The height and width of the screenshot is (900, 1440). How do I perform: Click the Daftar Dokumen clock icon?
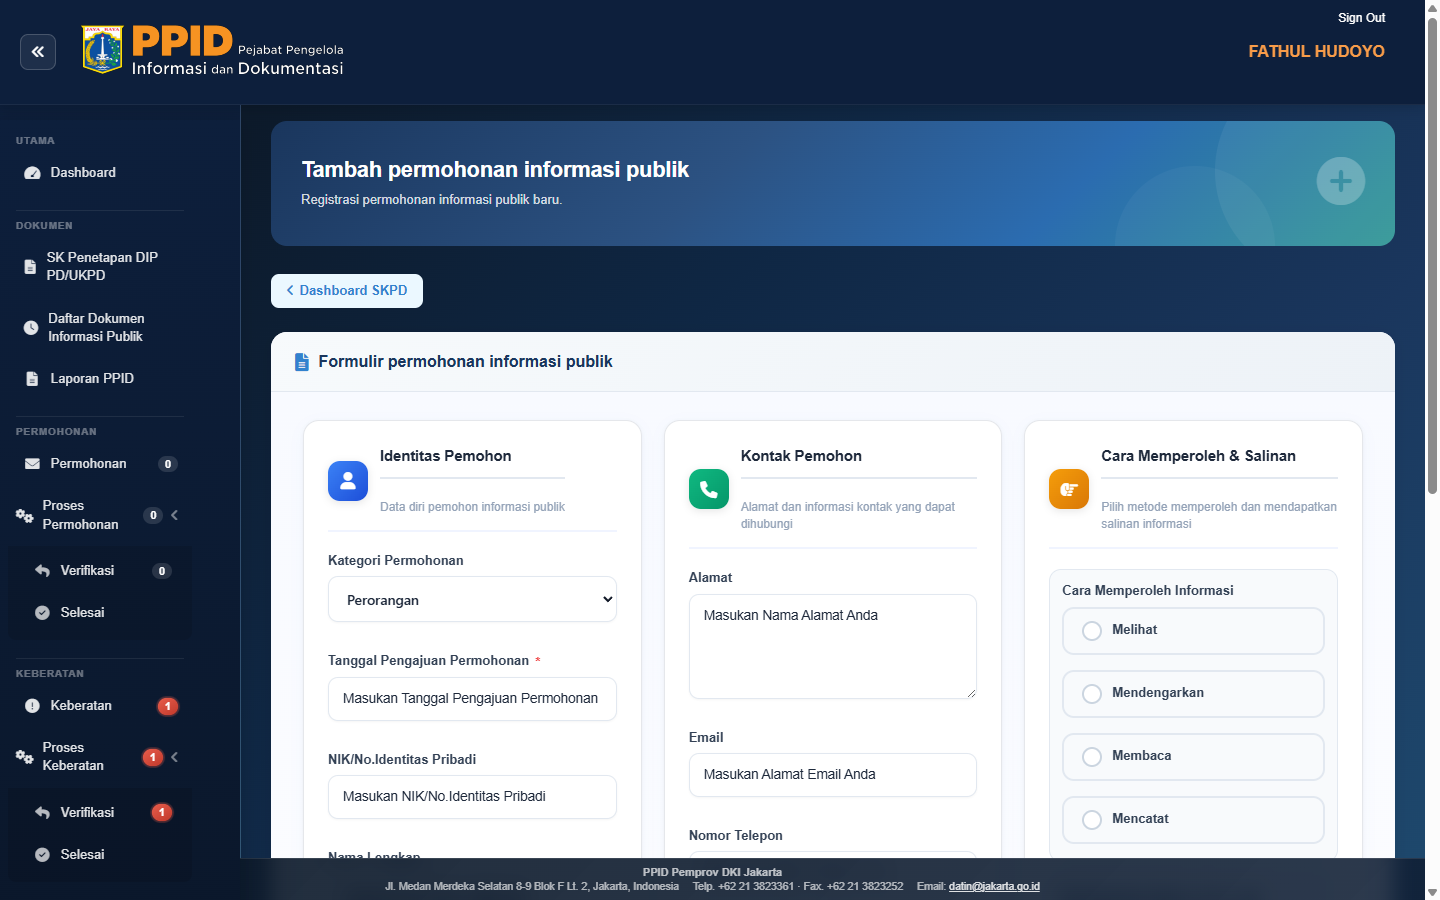click(31, 328)
